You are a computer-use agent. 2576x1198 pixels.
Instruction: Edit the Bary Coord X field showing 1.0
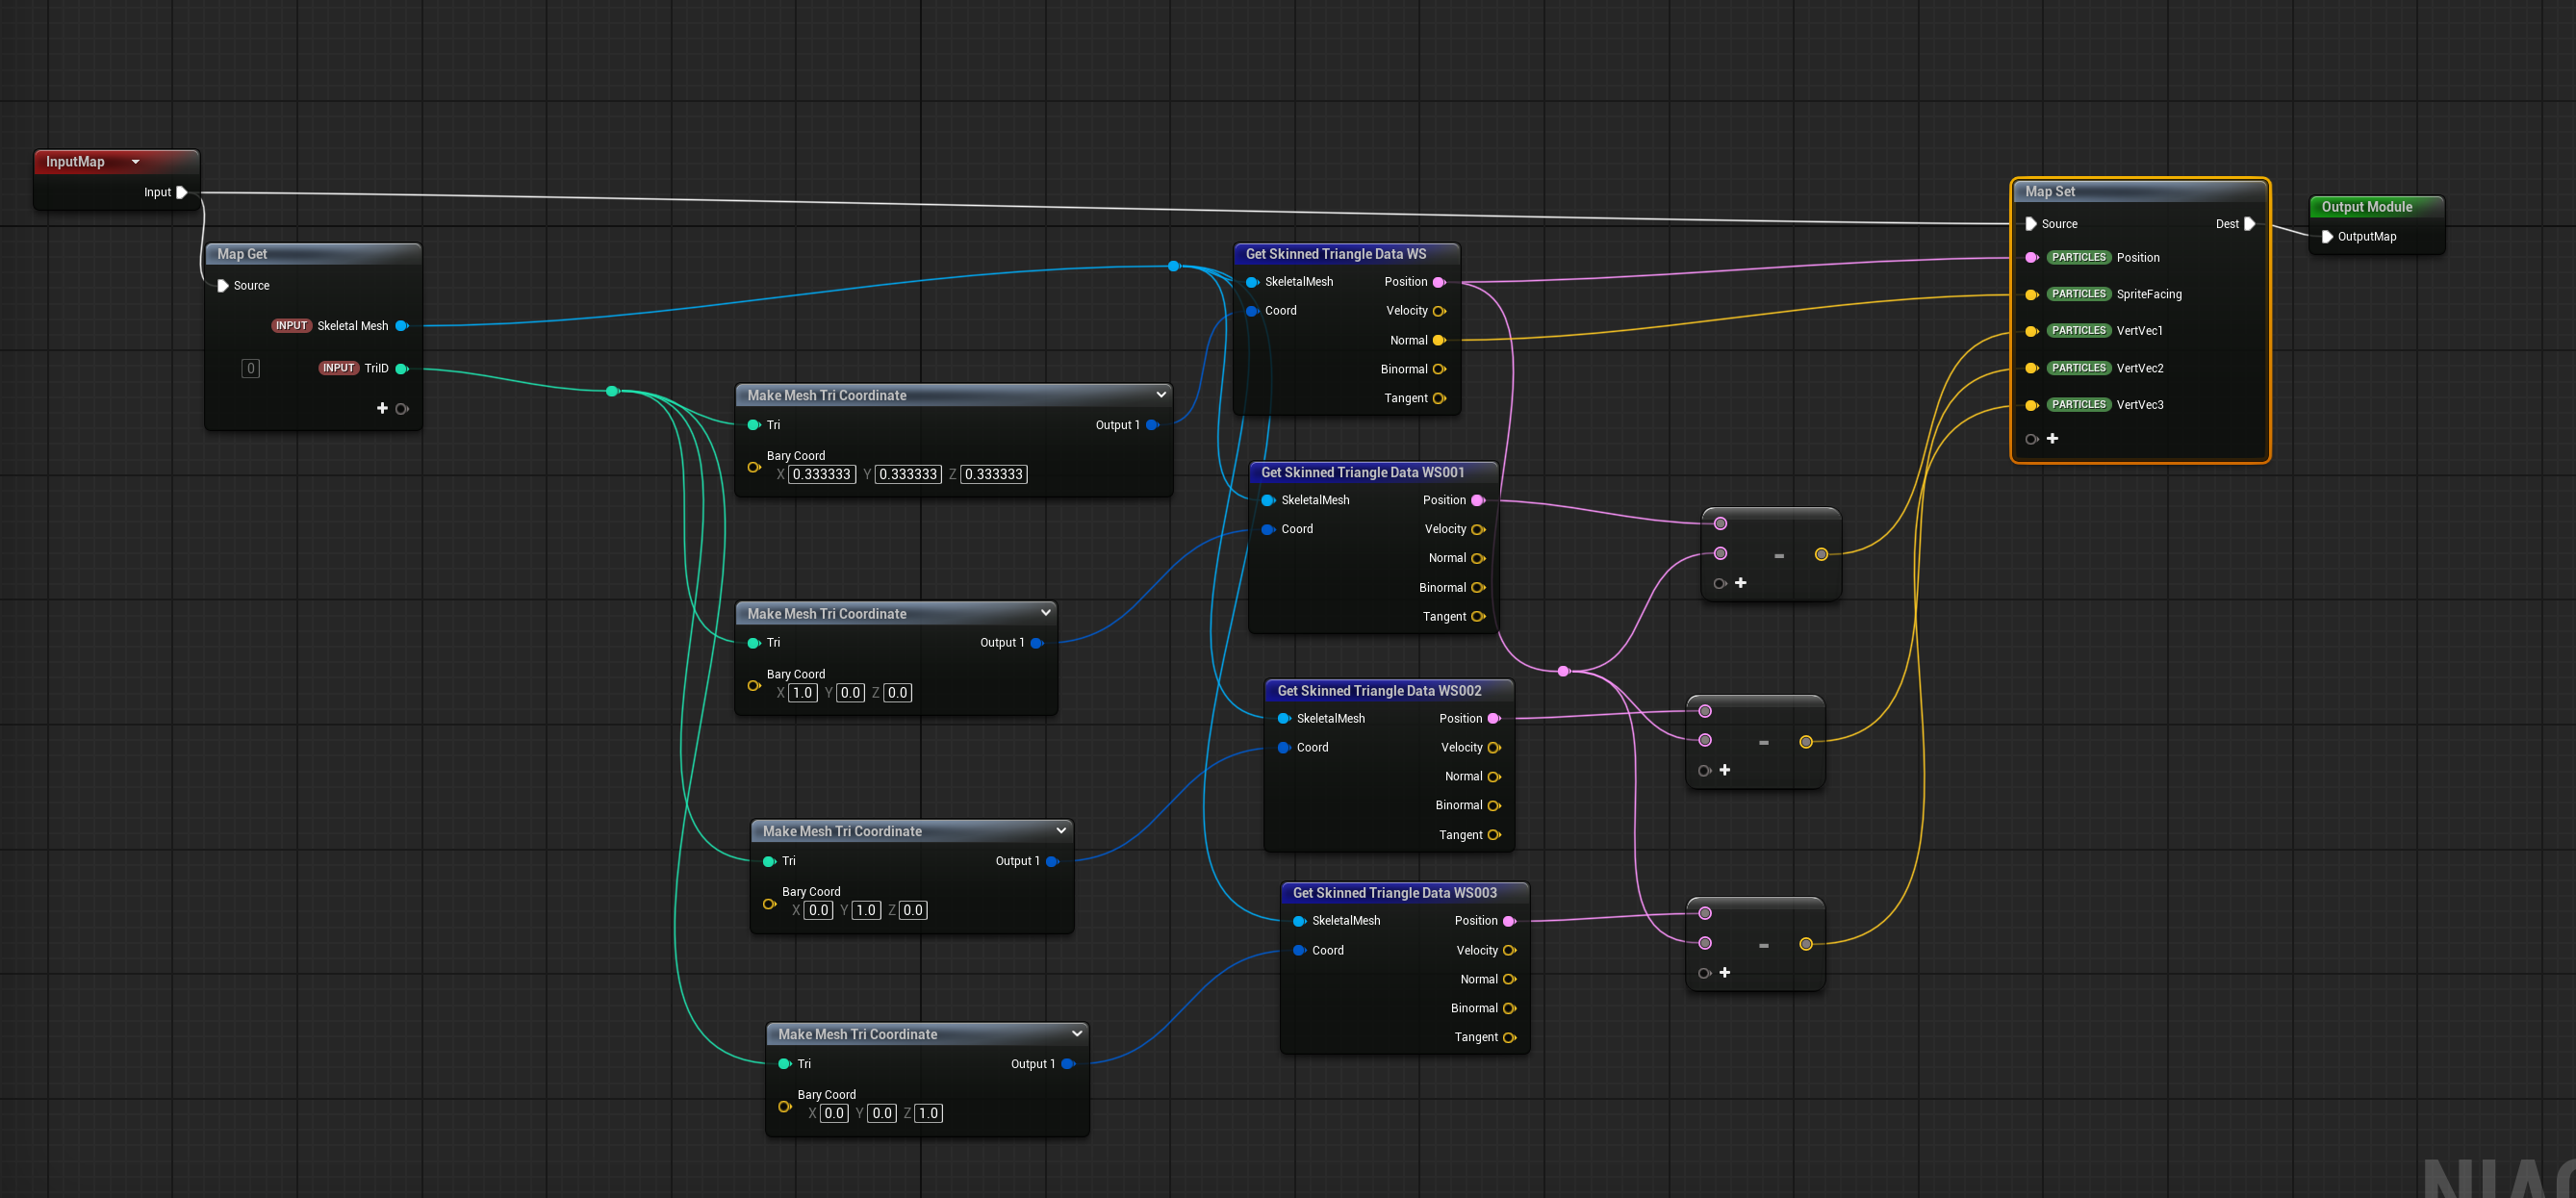(803, 693)
